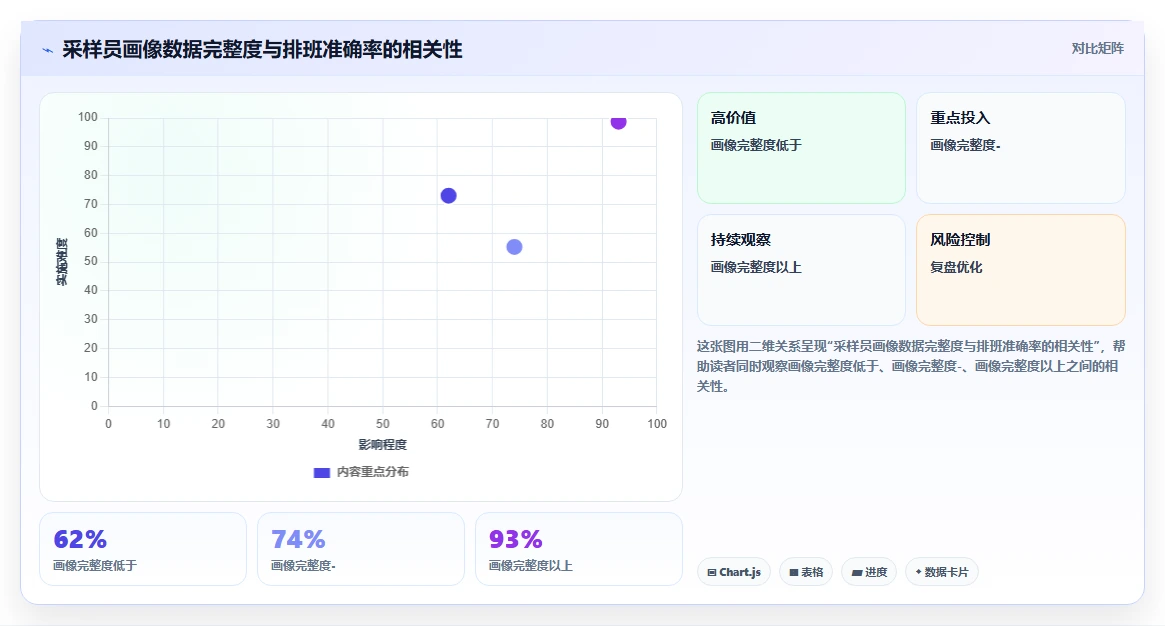Click the 数据卡片 sparkle icon
The height and width of the screenshot is (626, 1165).
pyautogui.click(x=918, y=572)
